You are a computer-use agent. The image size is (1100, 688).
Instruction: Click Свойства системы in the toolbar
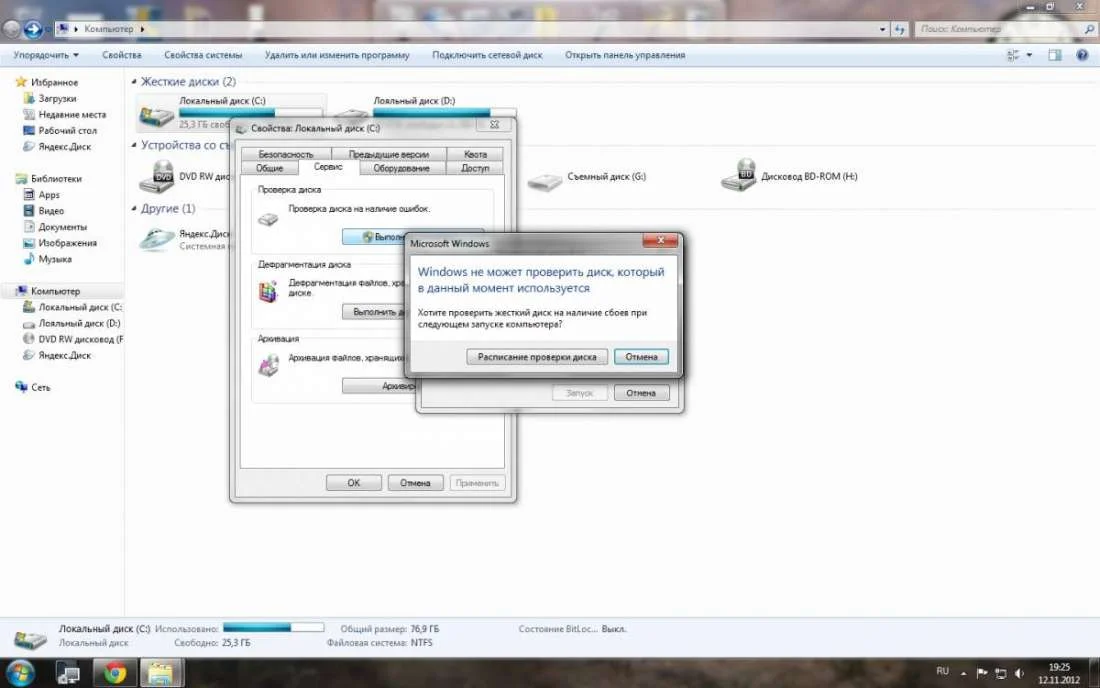pyautogui.click(x=203, y=55)
